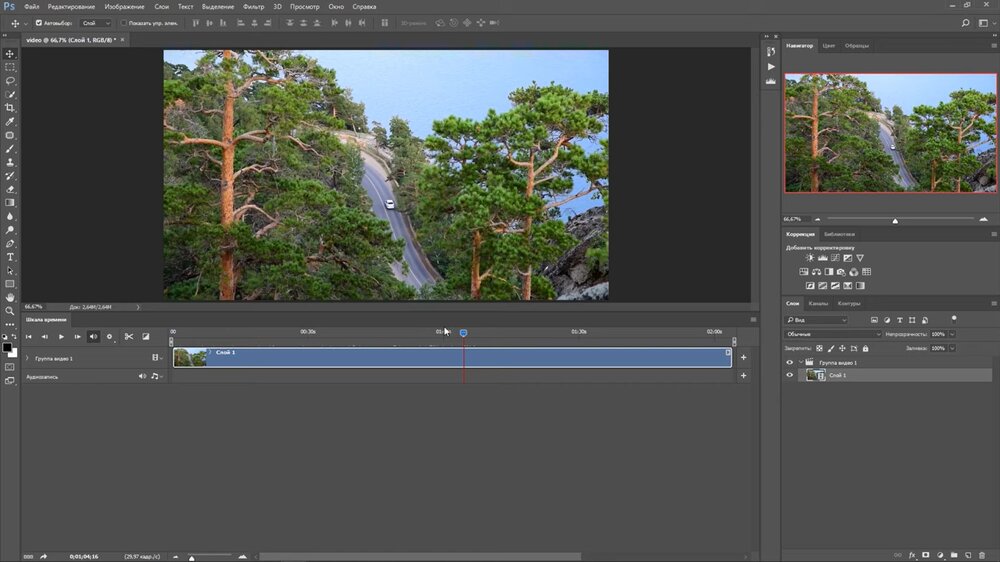Uncheck the Автовыбор checkbox
This screenshot has height=562, width=1000.
(x=39, y=23)
